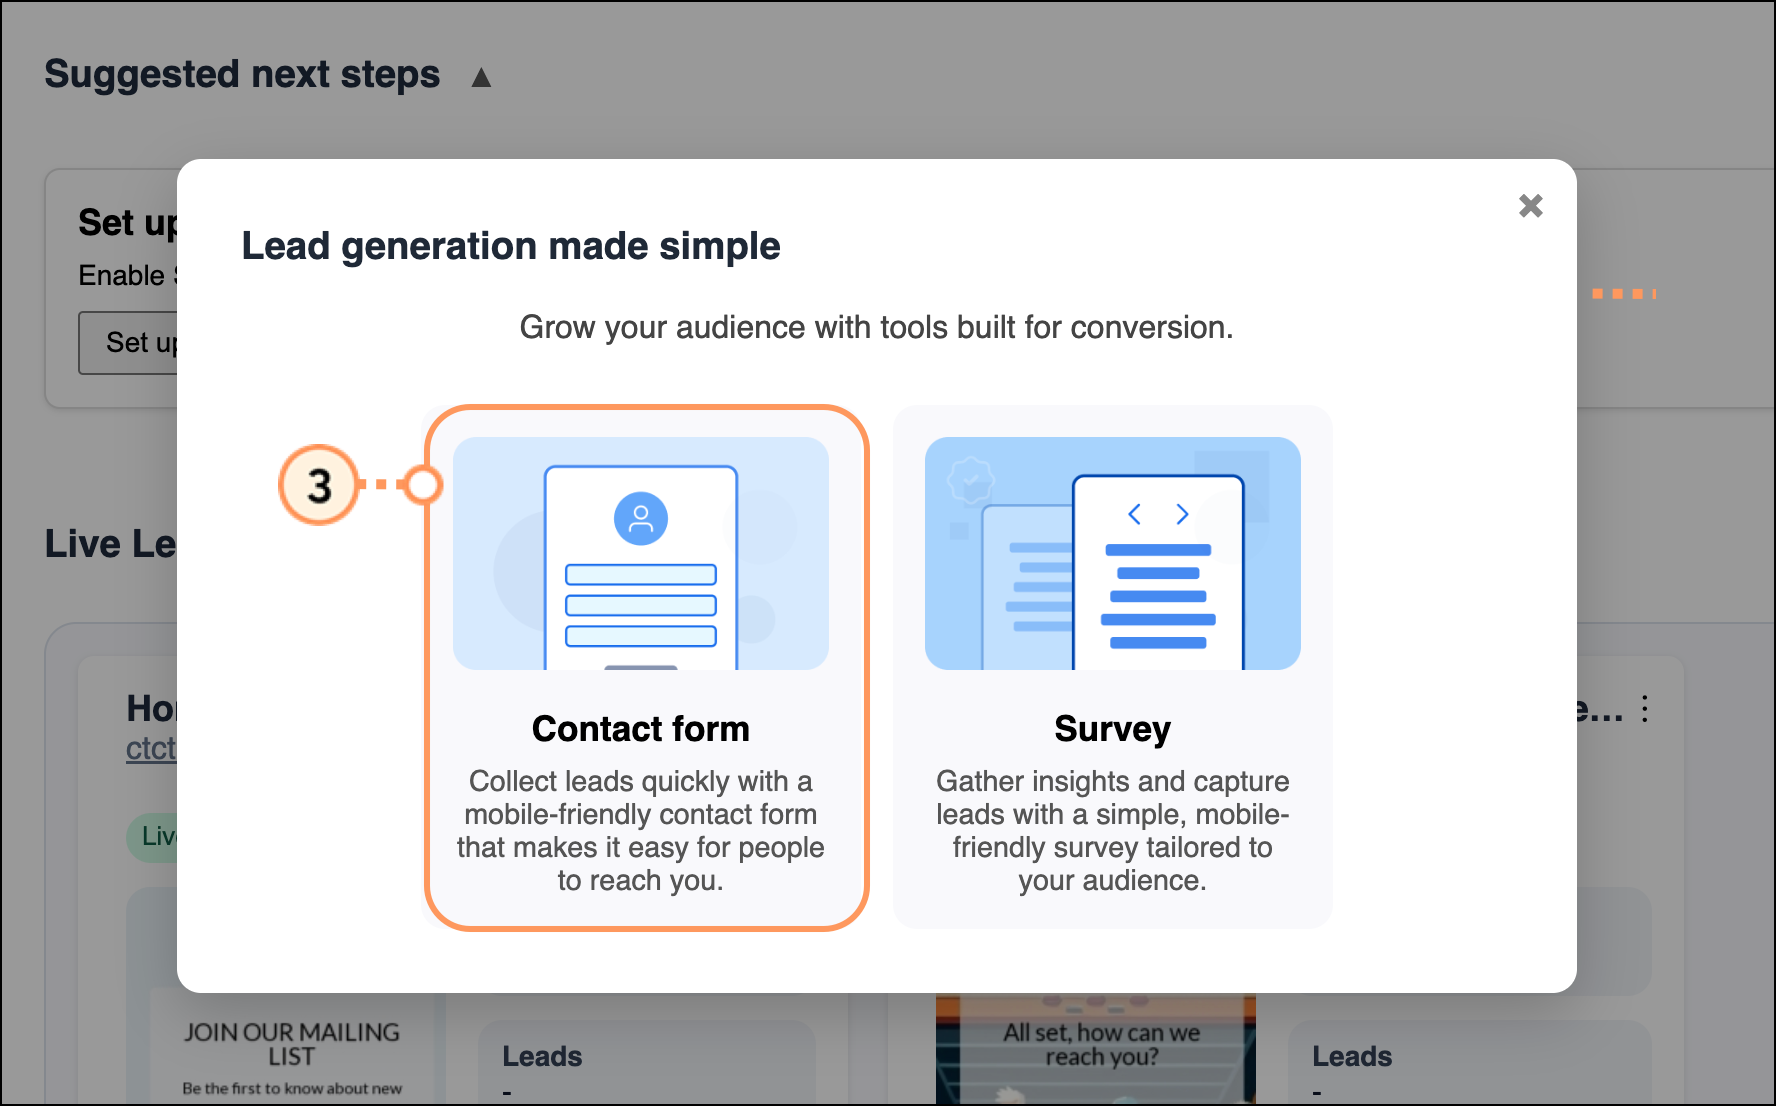
Task: Click the Contact form description text
Action: [x=641, y=830]
